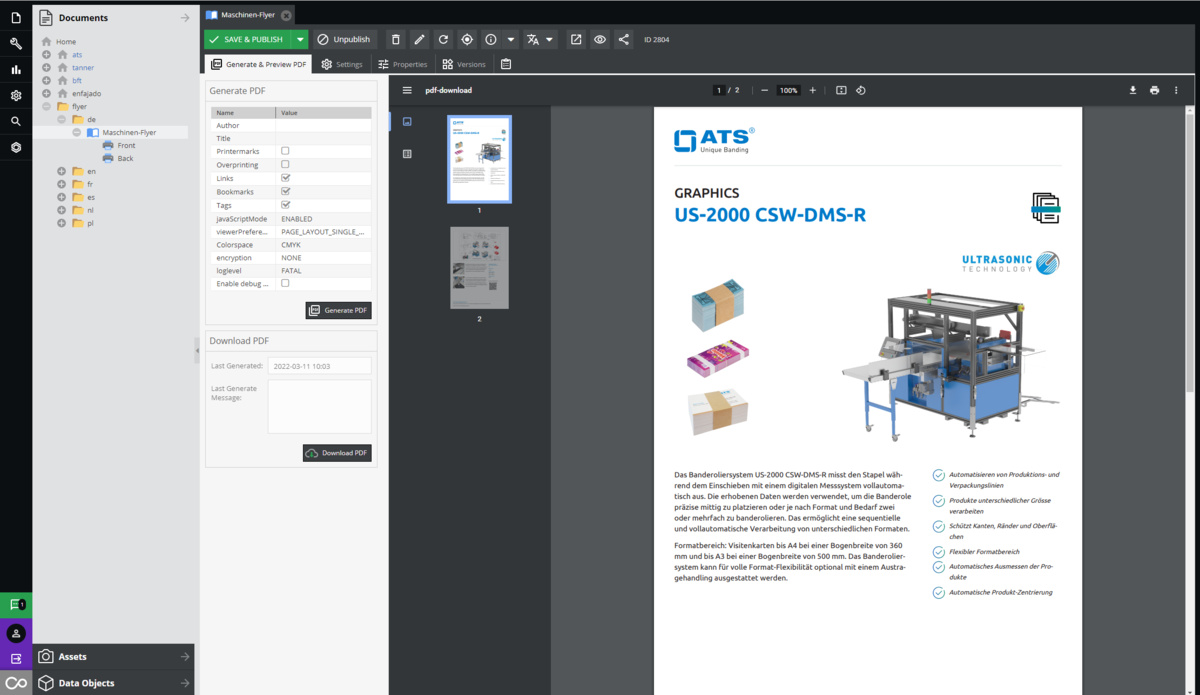This screenshot has height=695, width=1200.
Task: Select the page 2 PDF thumbnail
Action: pos(479,268)
